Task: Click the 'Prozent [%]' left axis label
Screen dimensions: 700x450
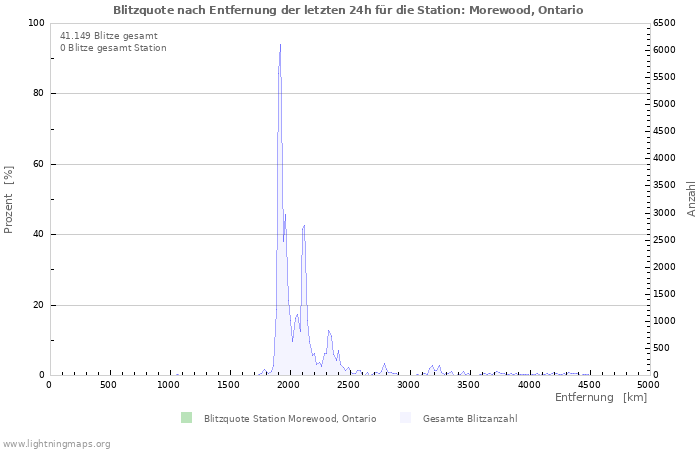Action: tap(9, 200)
